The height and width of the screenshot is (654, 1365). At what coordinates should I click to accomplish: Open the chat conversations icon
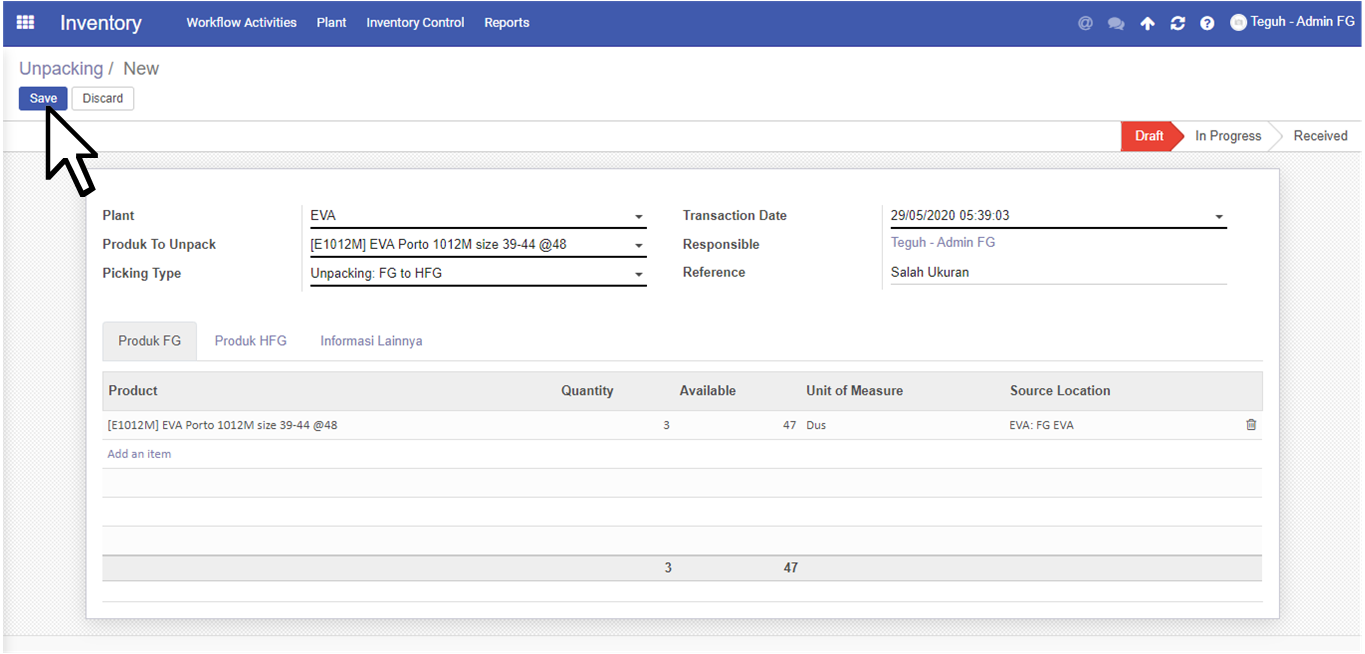point(1116,23)
